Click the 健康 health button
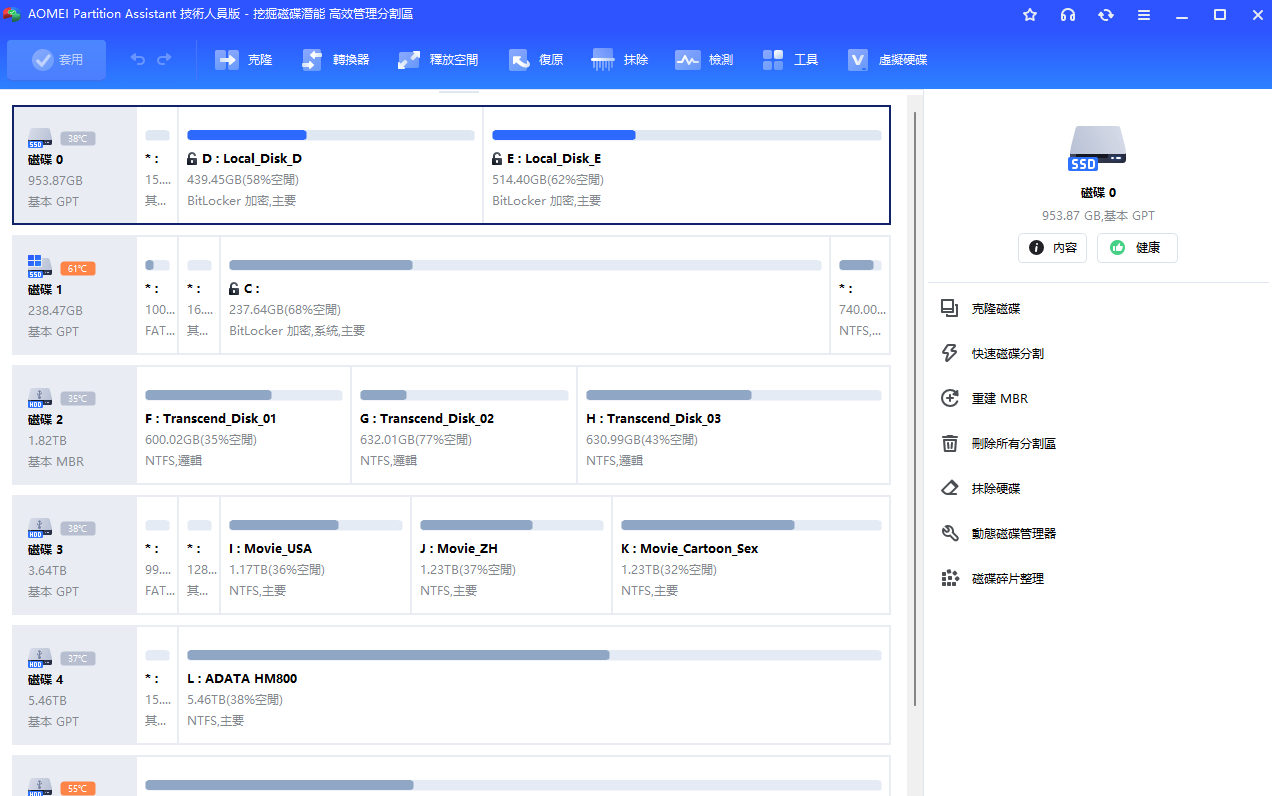The height and width of the screenshot is (796, 1272). click(x=1137, y=248)
